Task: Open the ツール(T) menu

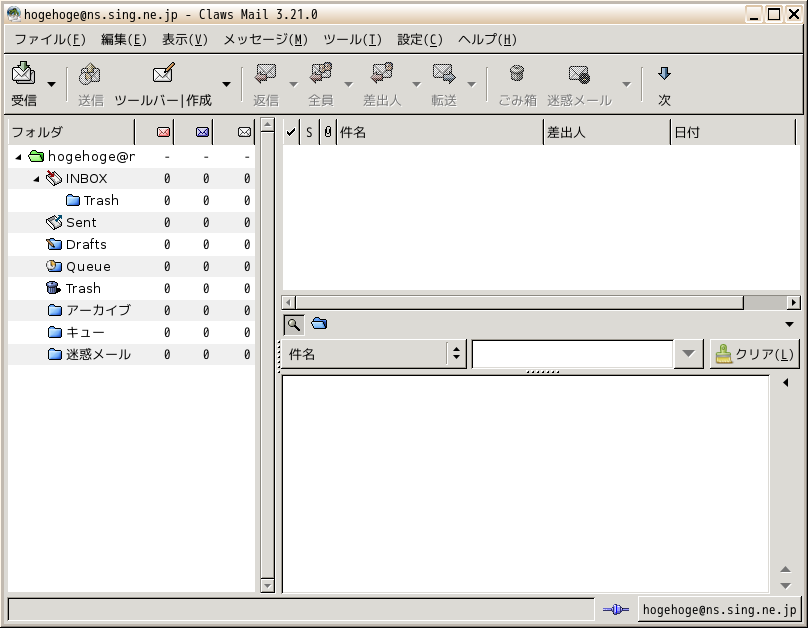Action: [352, 40]
